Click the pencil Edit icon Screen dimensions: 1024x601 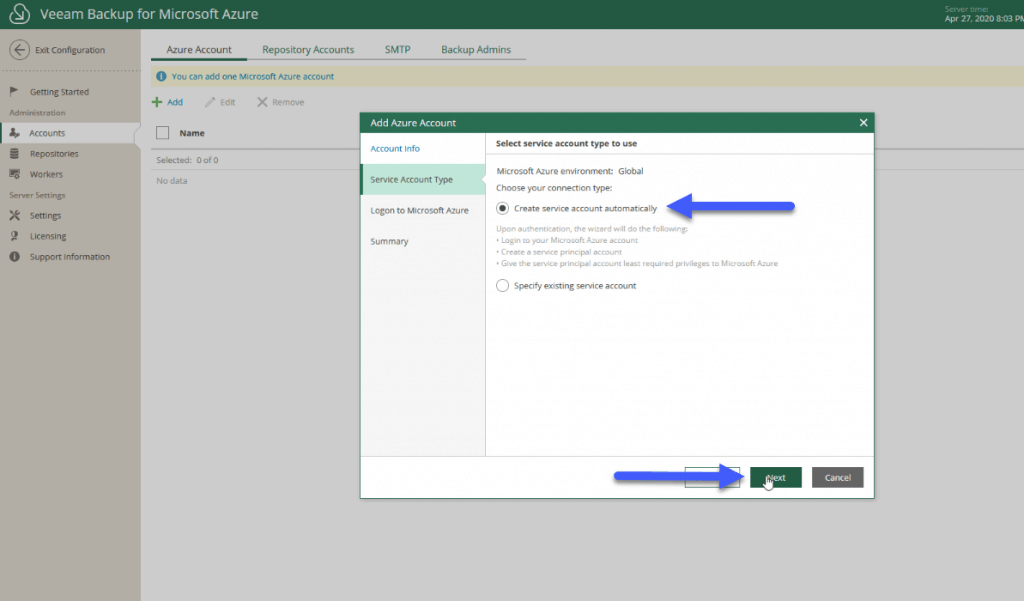click(x=210, y=102)
